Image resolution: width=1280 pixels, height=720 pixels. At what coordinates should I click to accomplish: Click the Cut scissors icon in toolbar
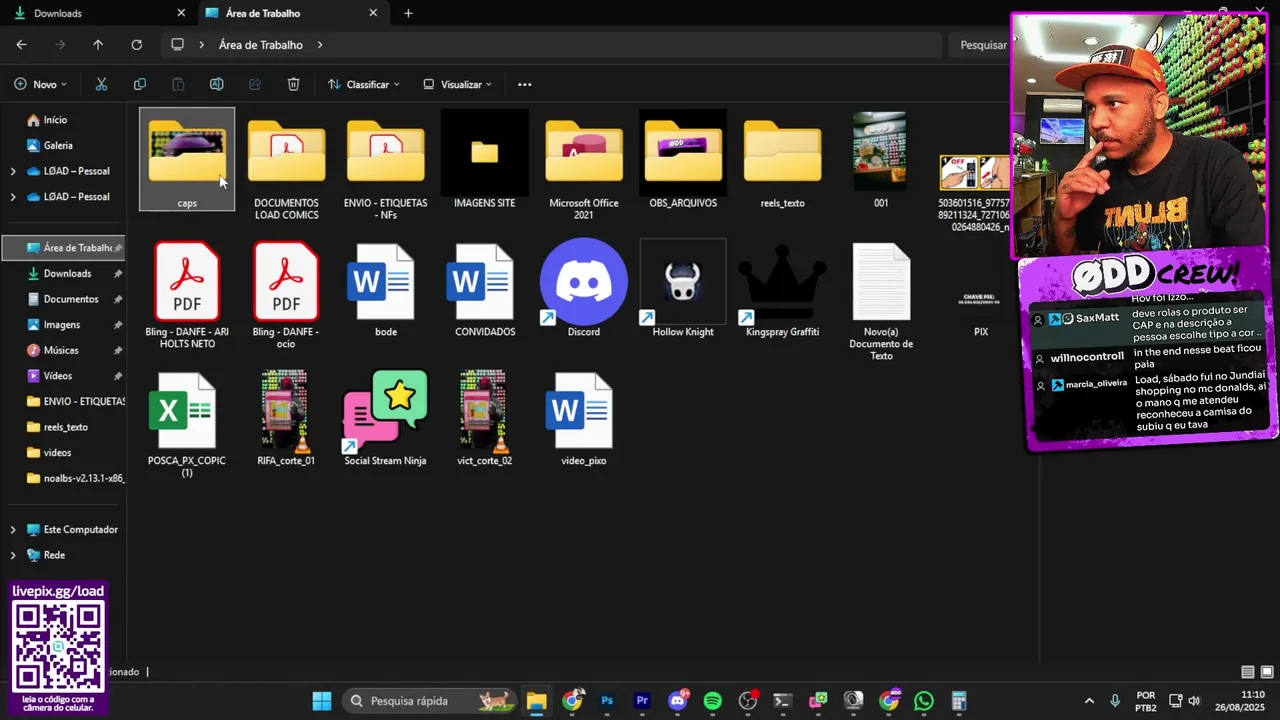click(101, 84)
